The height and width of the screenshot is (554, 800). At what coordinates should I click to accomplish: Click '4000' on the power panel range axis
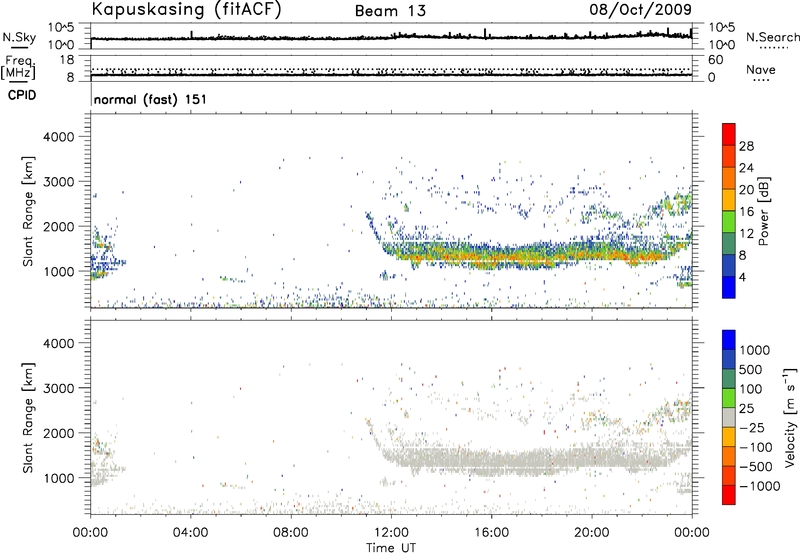tap(59, 137)
